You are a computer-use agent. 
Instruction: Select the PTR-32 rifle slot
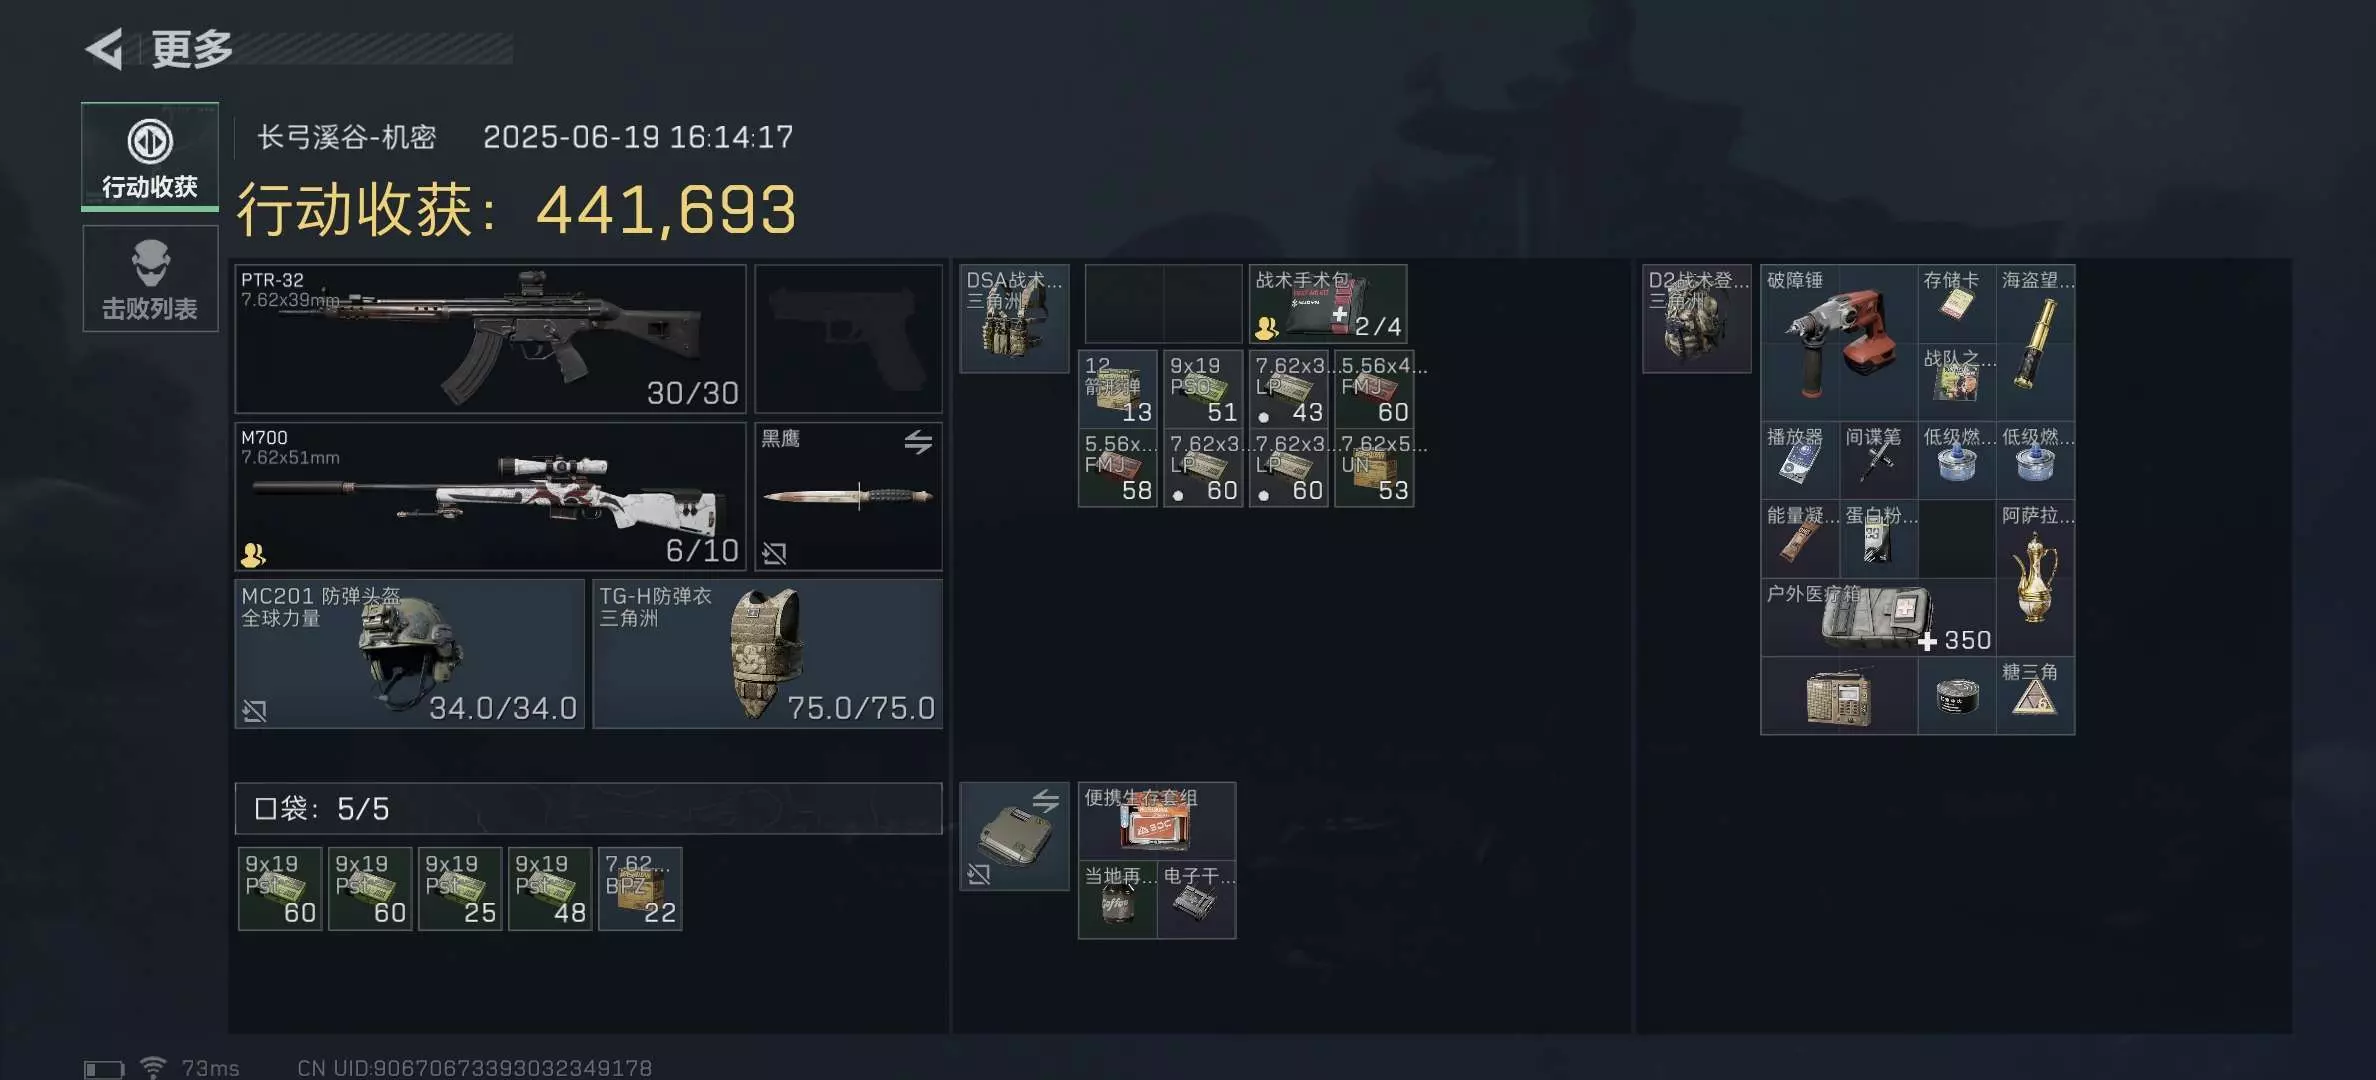tap(490, 339)
